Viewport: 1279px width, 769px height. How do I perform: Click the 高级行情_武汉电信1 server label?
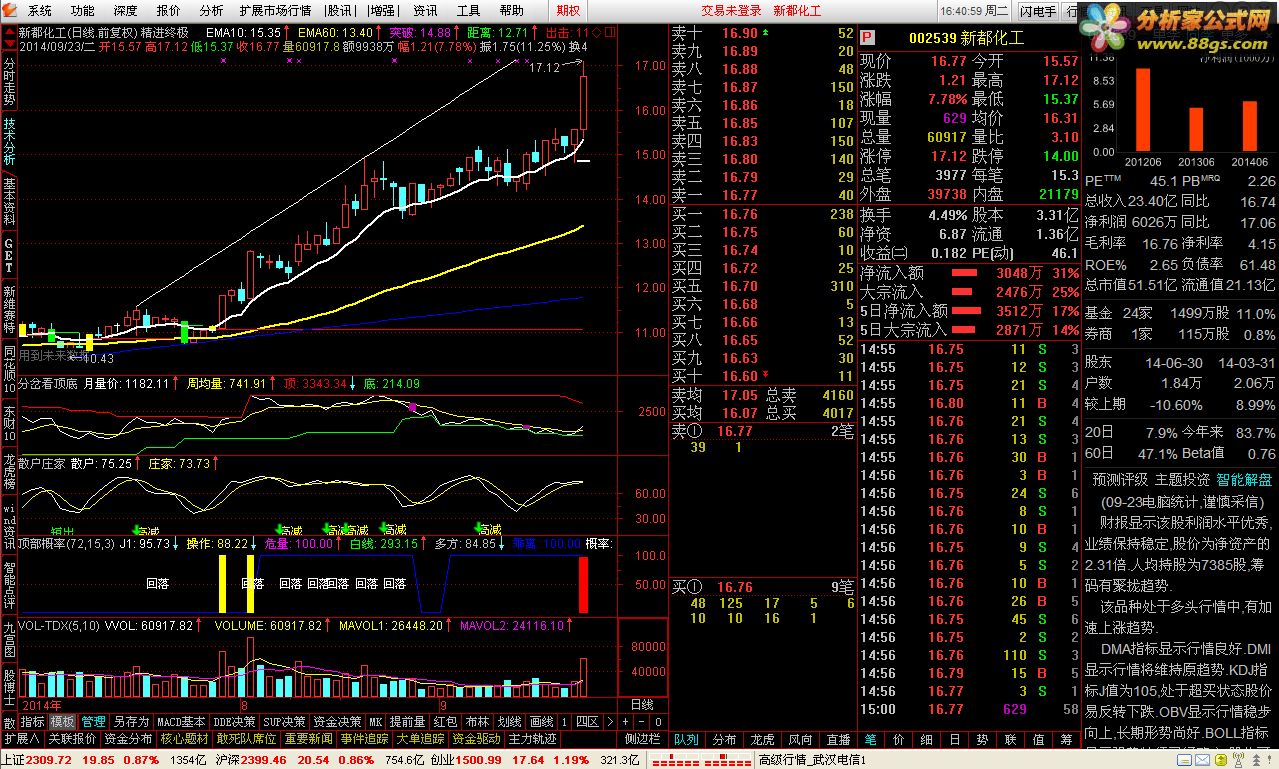coord(811,761)
